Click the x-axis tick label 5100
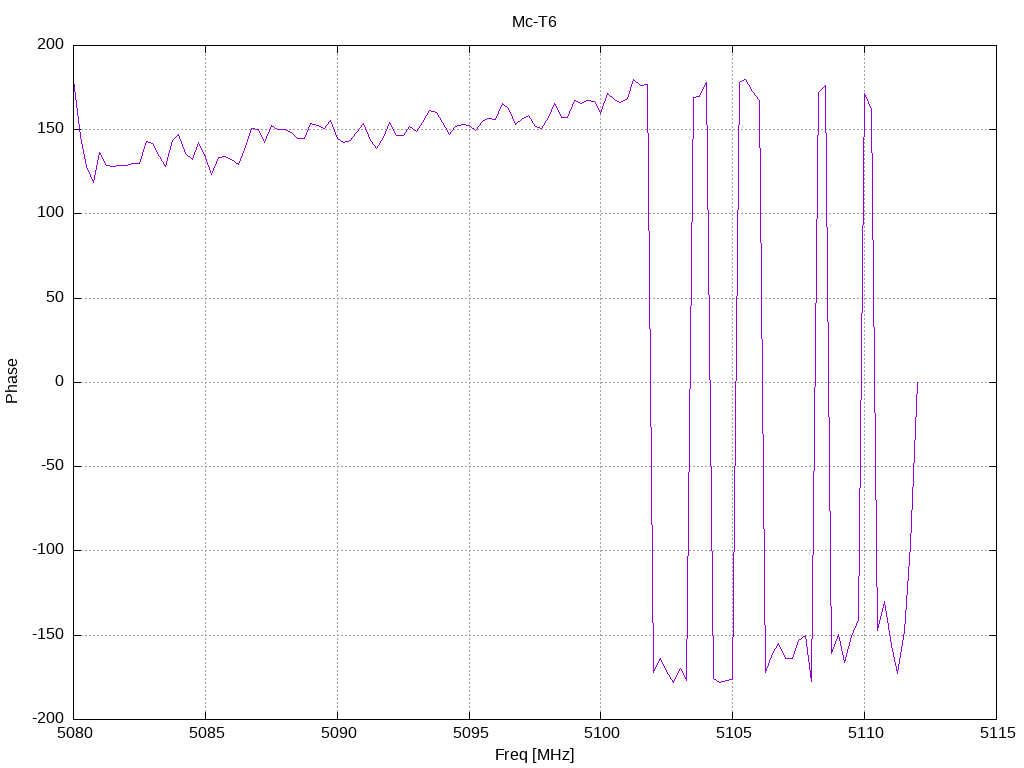Image resolution: width=1024 pixels, height=768 pixels. click(601, 733)
